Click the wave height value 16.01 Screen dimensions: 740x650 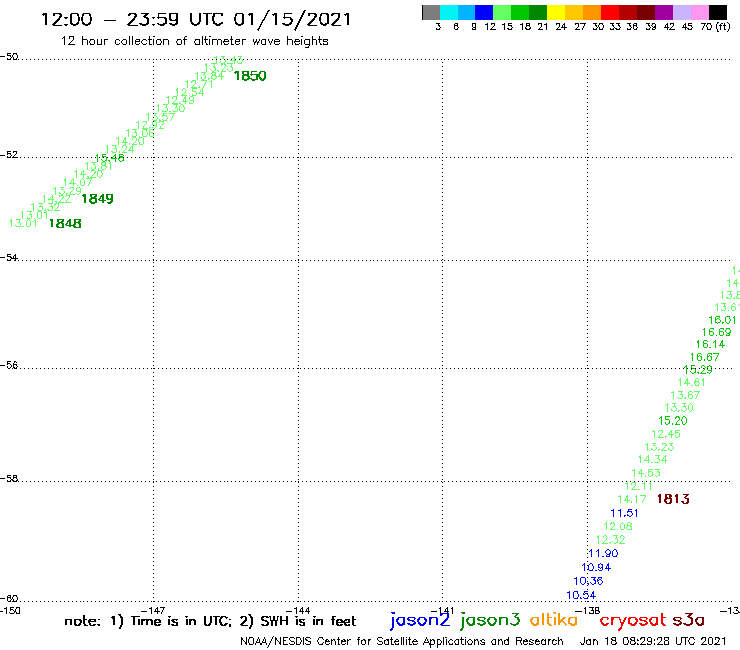pyautogui.click(x=722, y=320)
